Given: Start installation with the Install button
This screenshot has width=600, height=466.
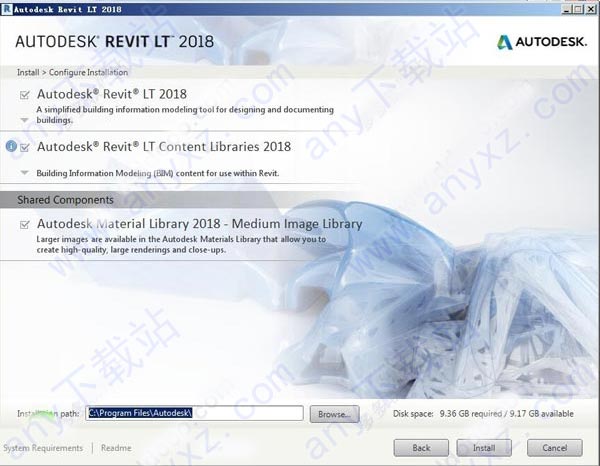Looking at the screenshot, I should point(484,448).
